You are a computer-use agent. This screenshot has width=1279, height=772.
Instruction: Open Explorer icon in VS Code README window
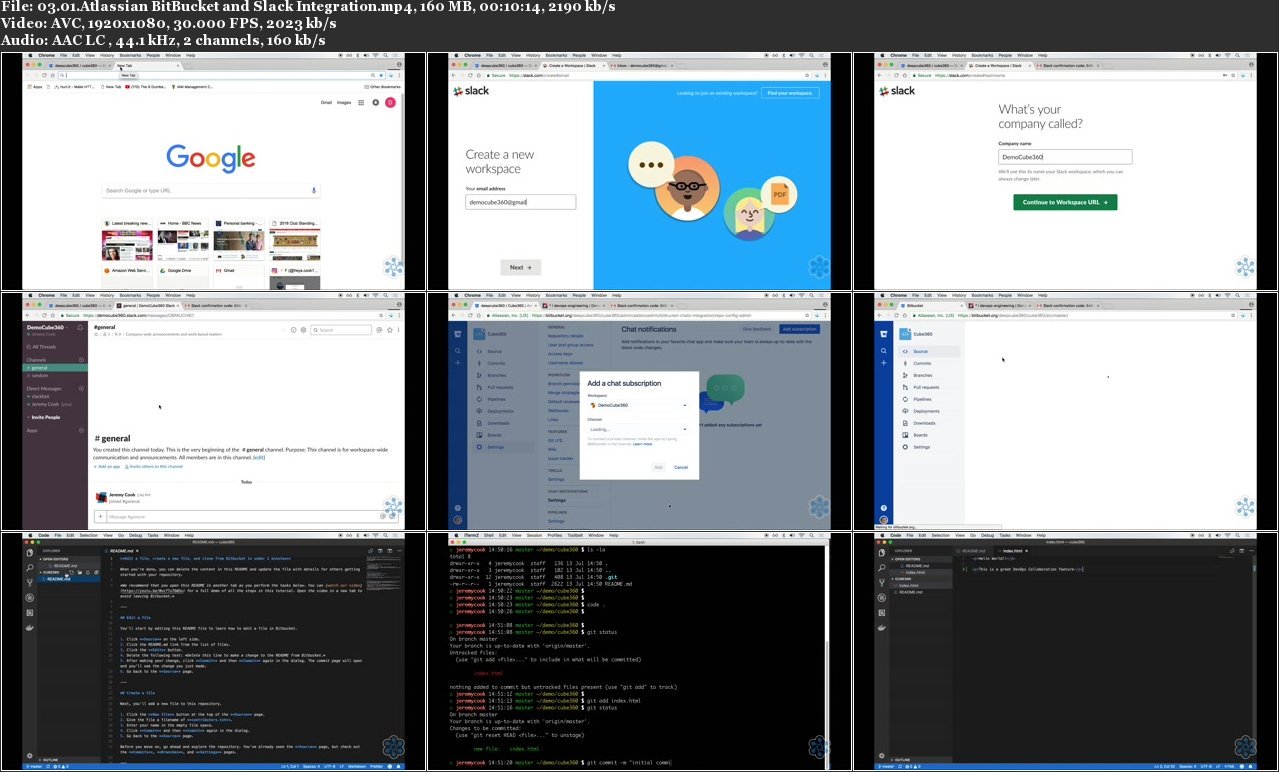[30, 553]
